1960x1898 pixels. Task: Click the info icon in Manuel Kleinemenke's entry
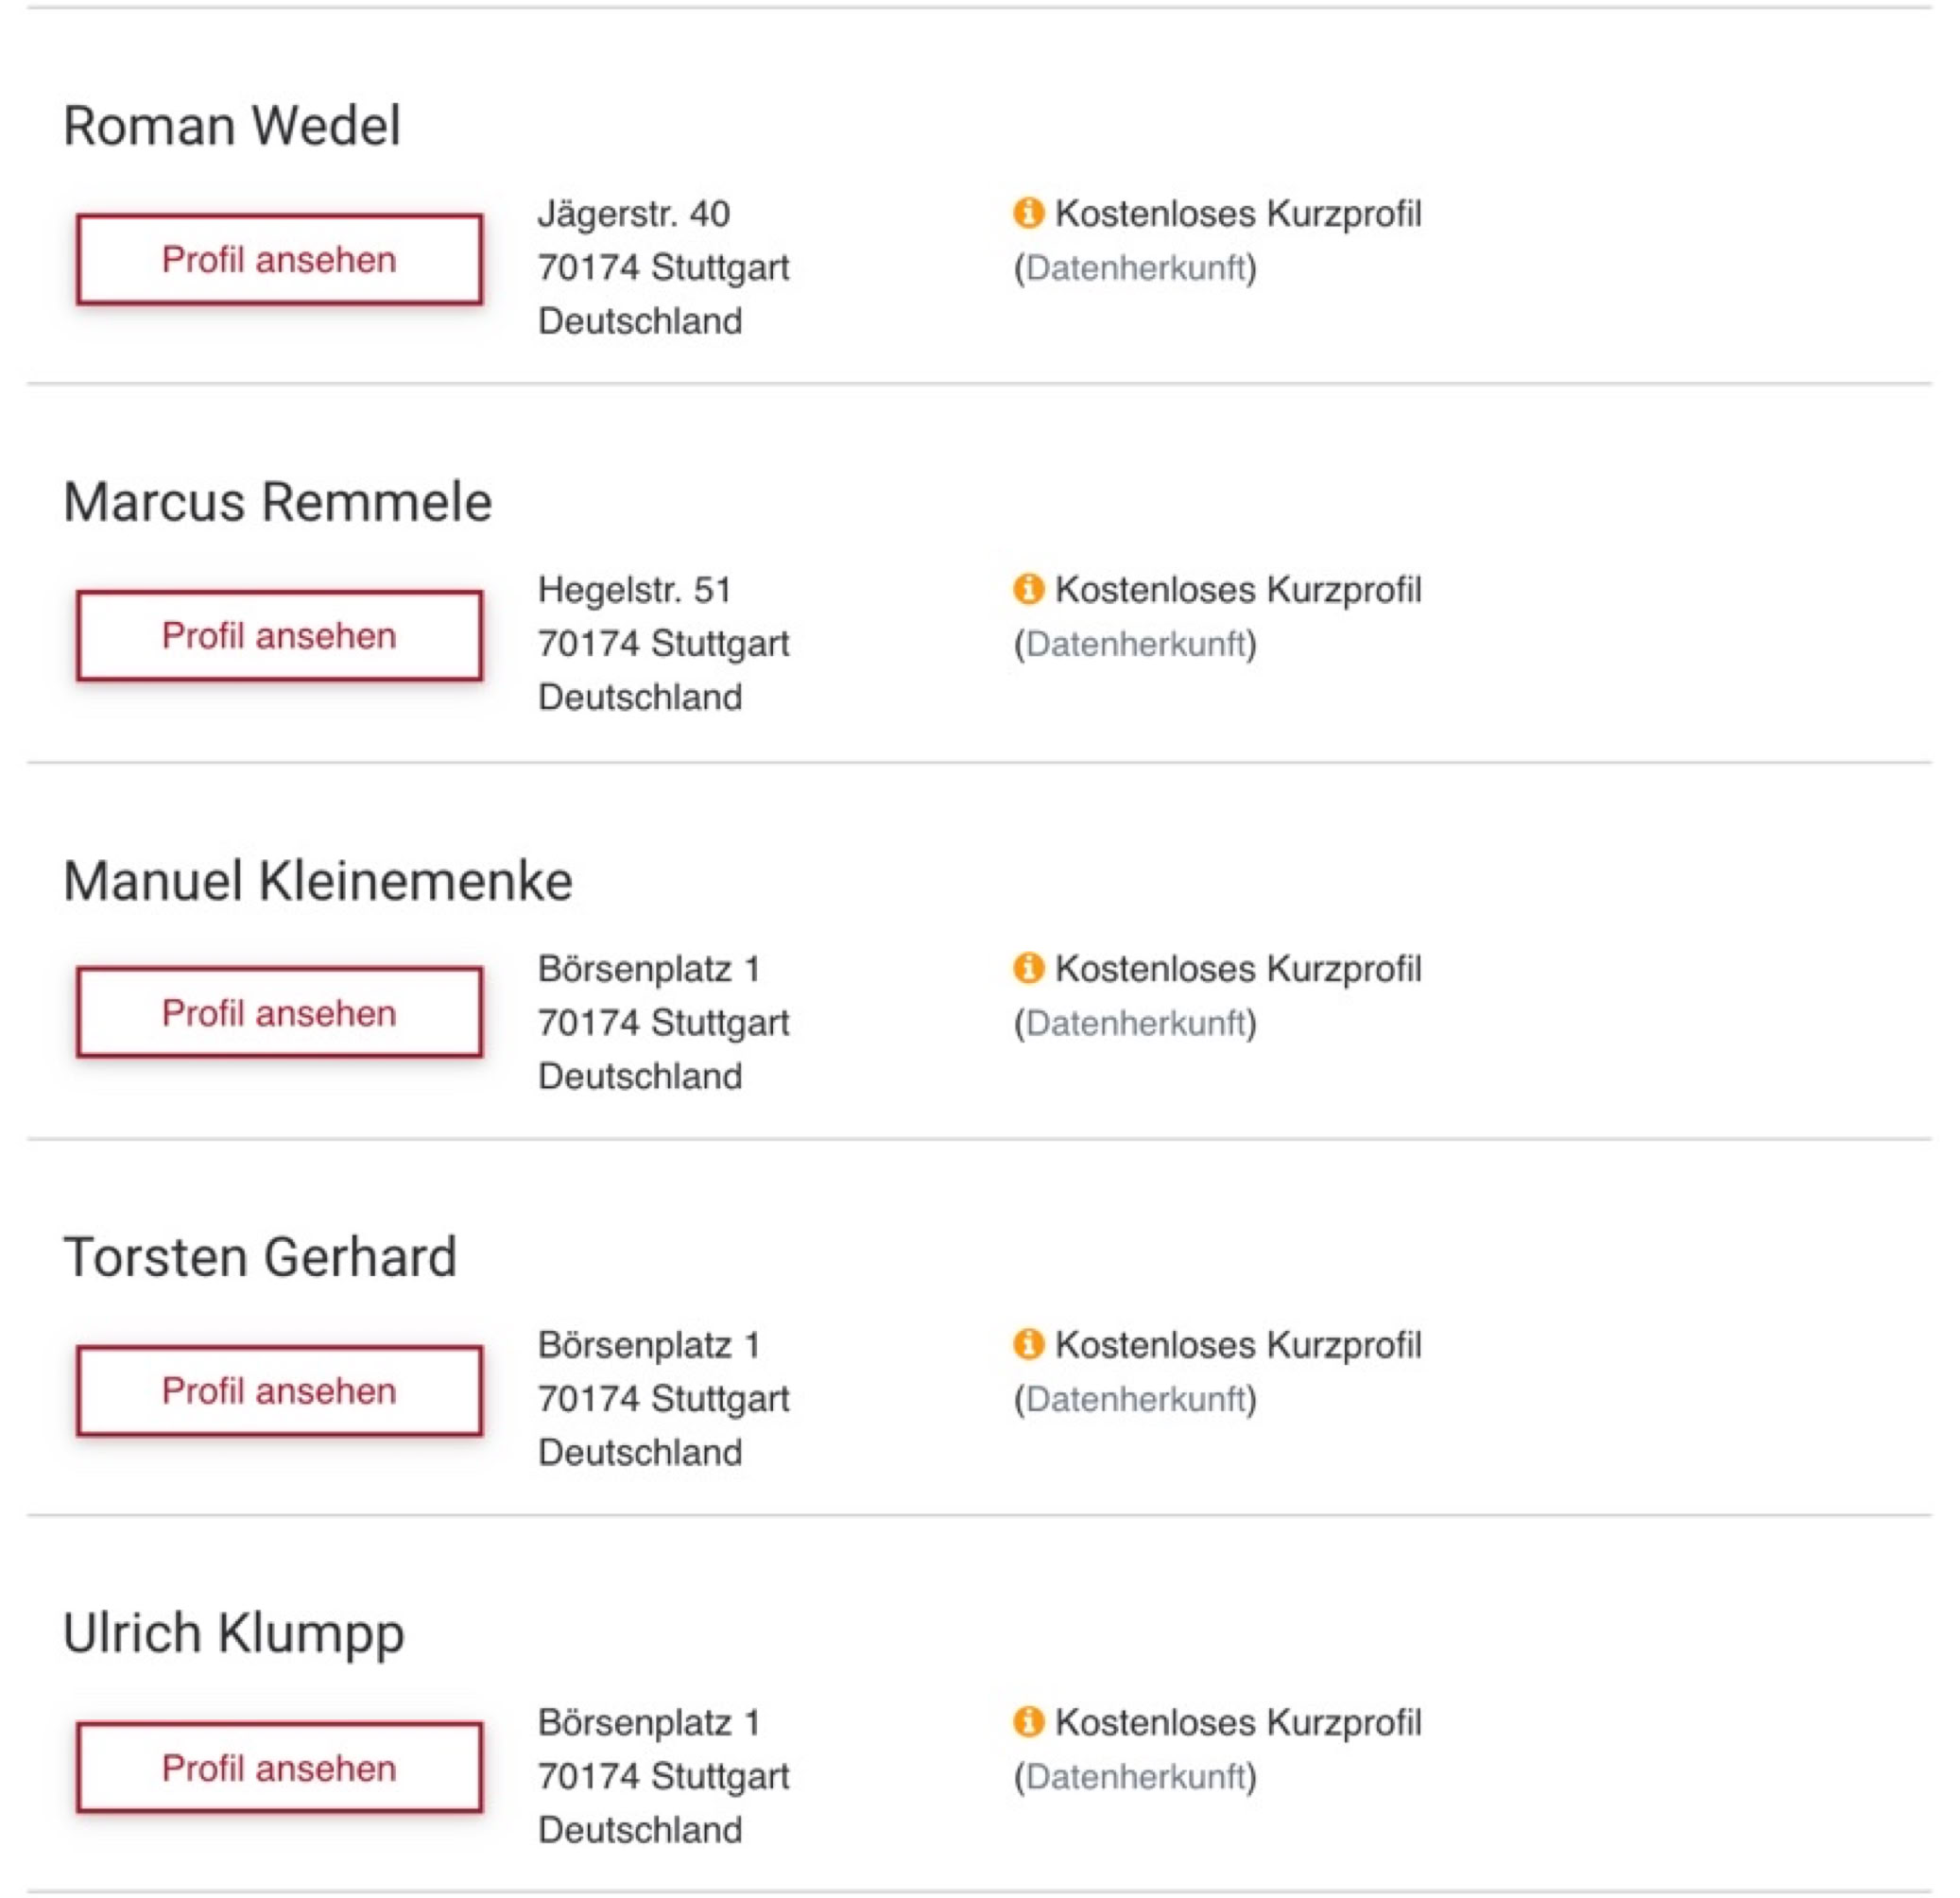pyautogui.click(x=1028, y=968)
